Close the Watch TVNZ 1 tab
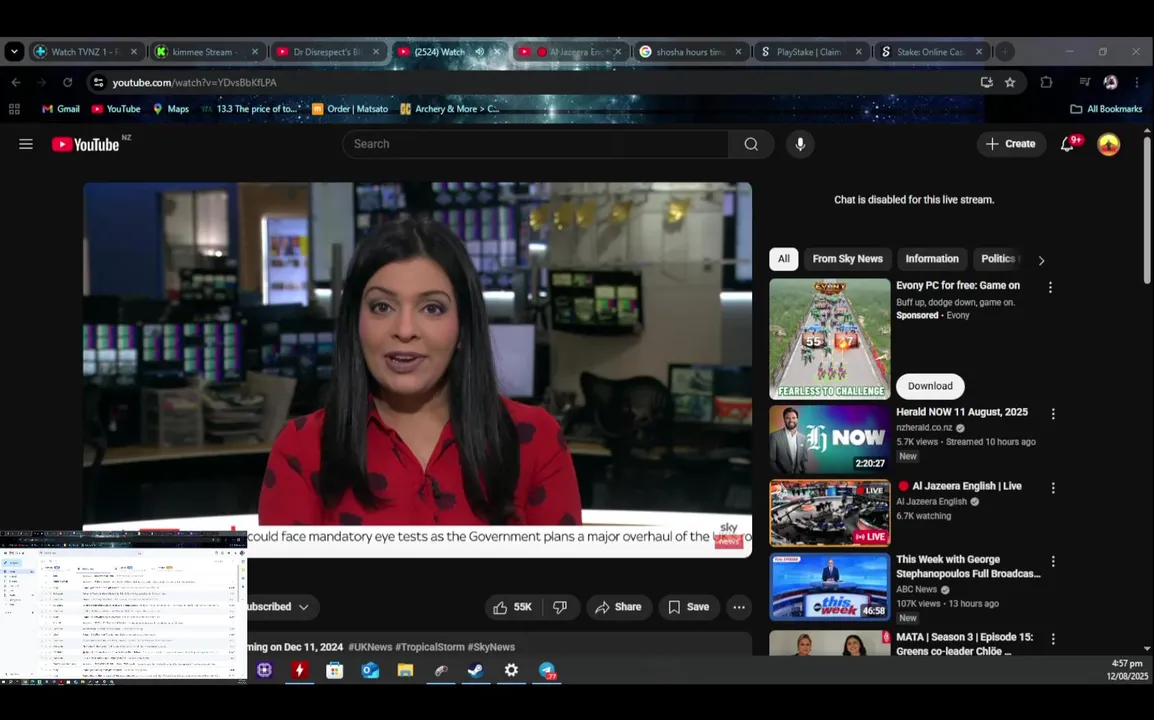The image size is (1154, 720). [133, 52]
